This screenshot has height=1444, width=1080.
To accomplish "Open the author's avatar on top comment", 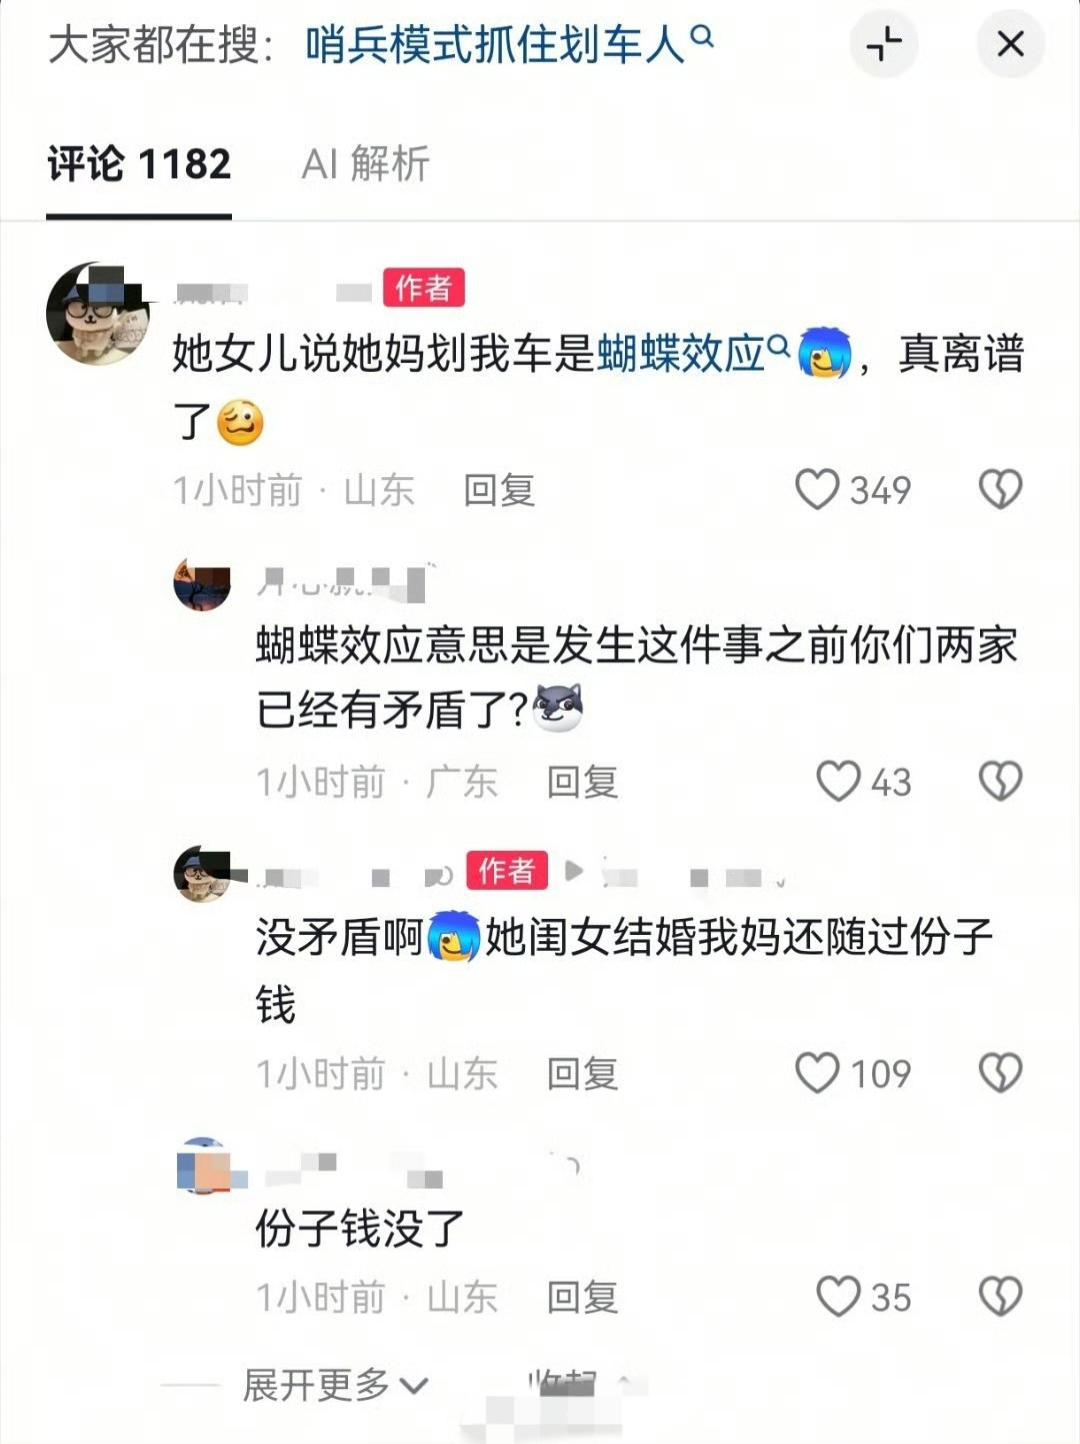I will [x=98, y=314].
